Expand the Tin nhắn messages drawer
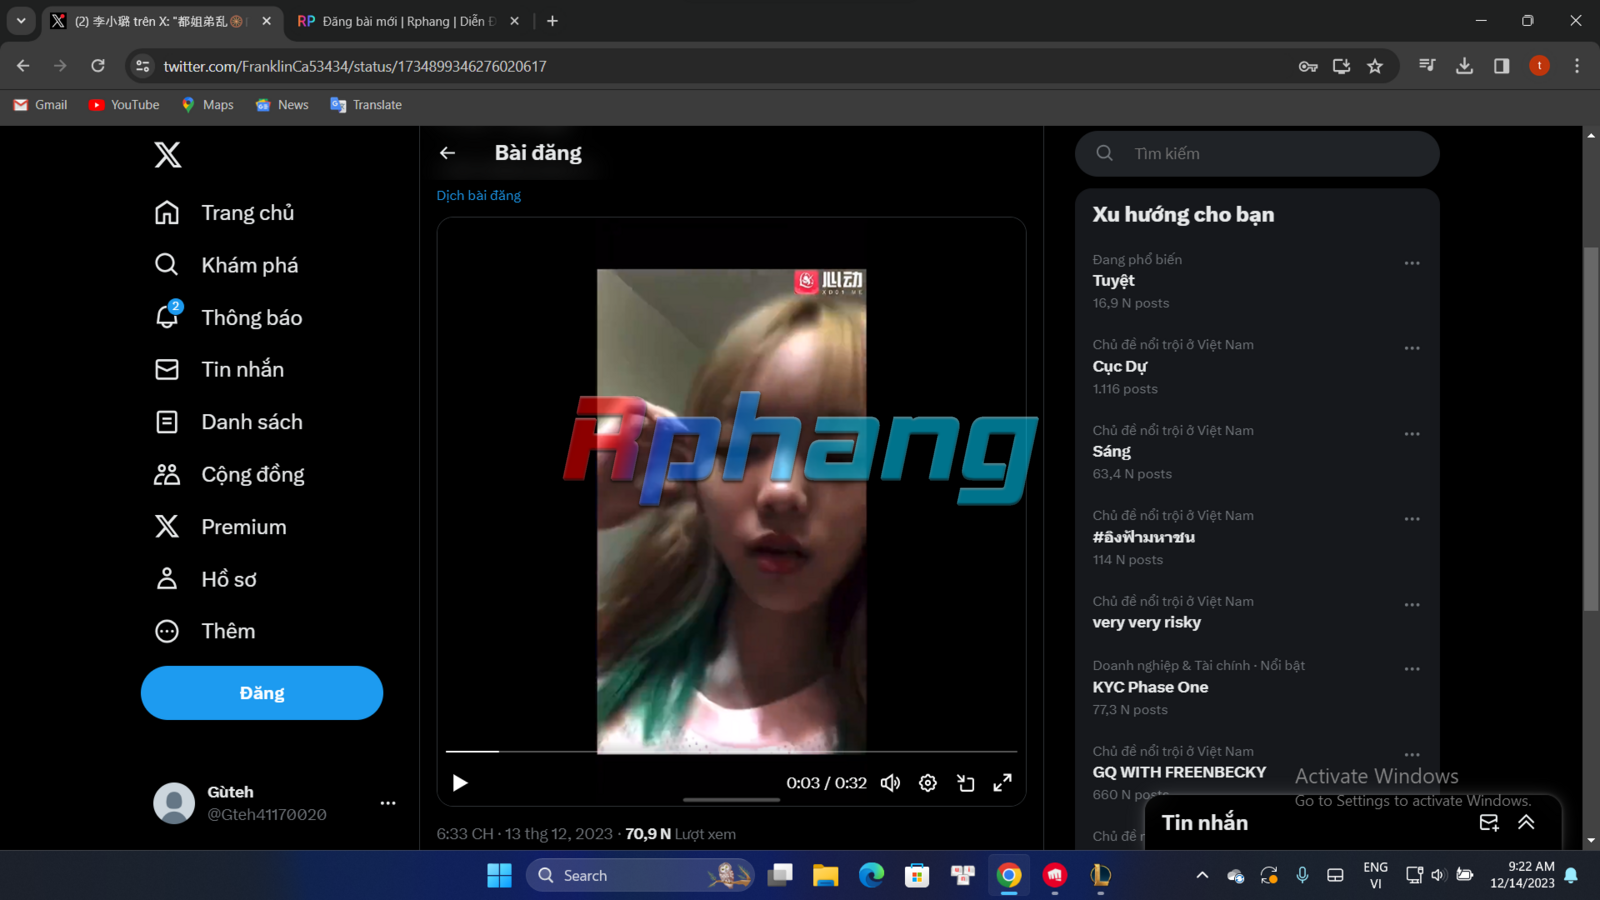This screenshot has width=1600, height=900. click(x=1526, y=822)
